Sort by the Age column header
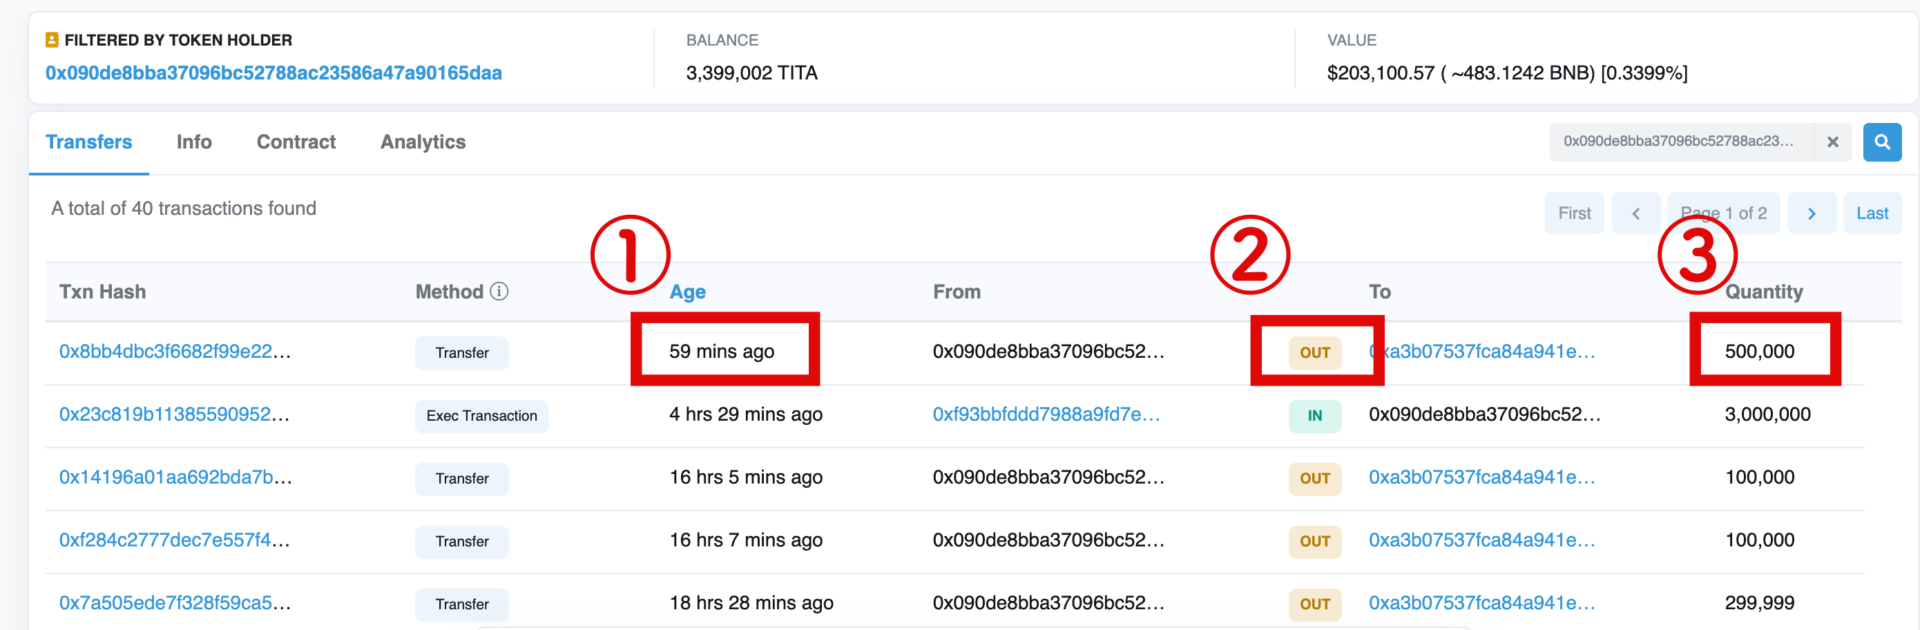Screen dimensions: 1920x630 [688, 292]
